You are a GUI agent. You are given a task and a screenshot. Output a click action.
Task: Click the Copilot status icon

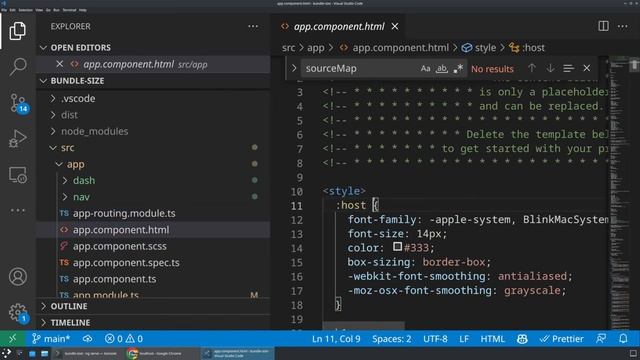(x=522, y=339)
